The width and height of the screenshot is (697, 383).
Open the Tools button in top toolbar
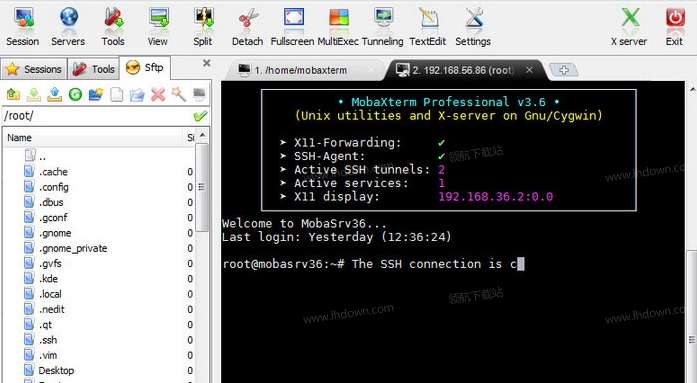pos(113,26)
